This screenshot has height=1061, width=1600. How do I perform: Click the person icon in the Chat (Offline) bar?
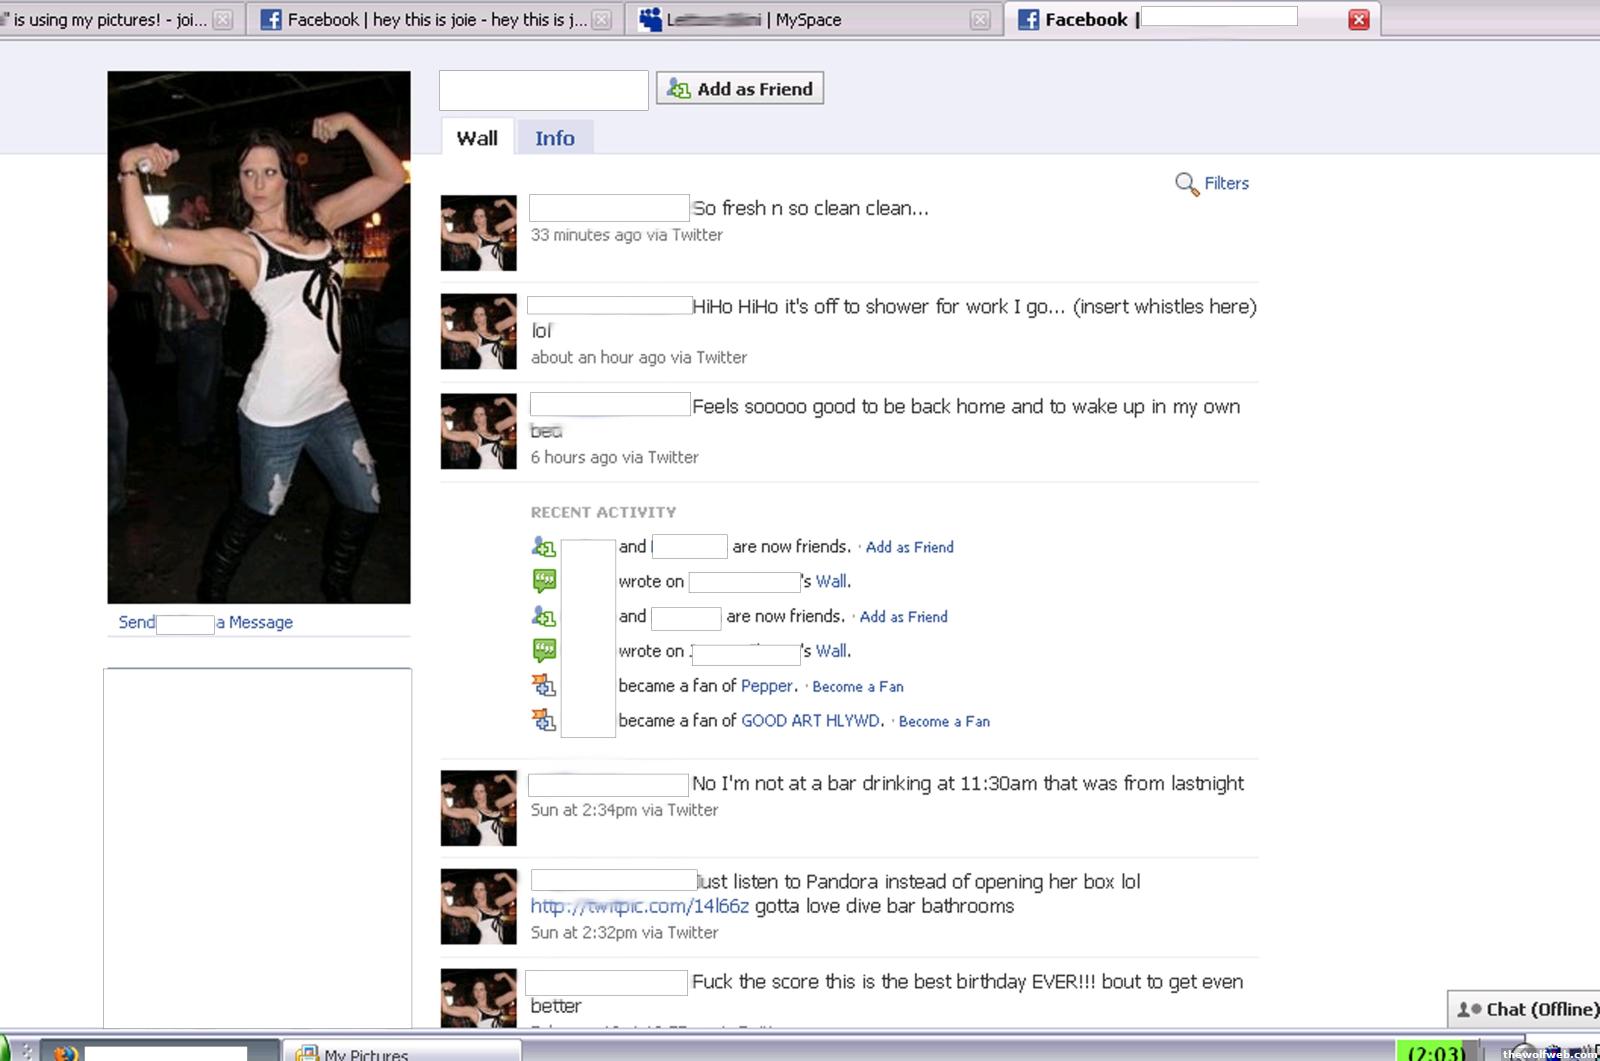(x=1468, y=1009)
